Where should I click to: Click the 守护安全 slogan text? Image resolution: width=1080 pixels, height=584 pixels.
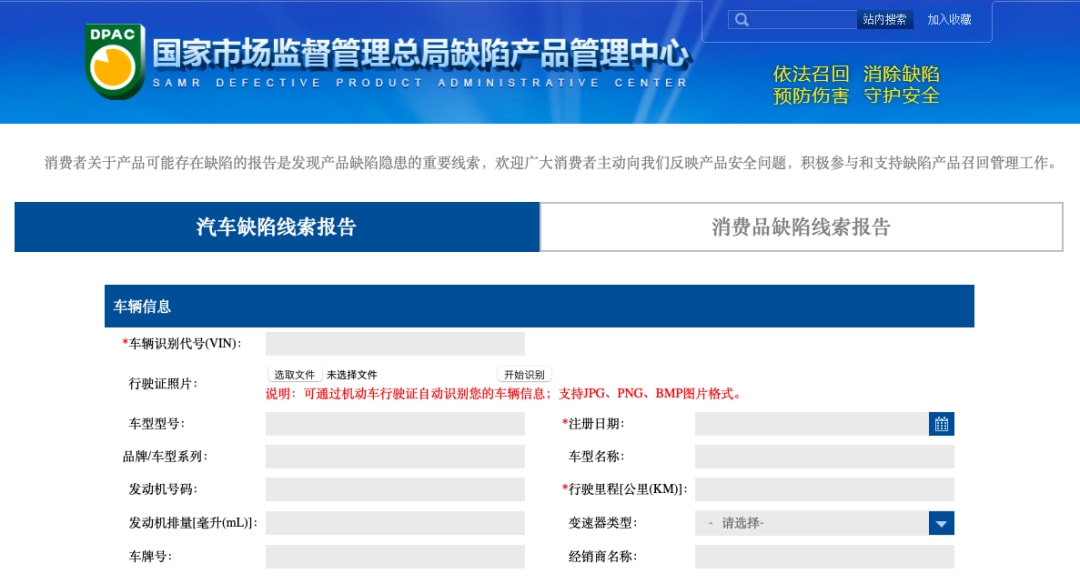click(x=902, y=96)
